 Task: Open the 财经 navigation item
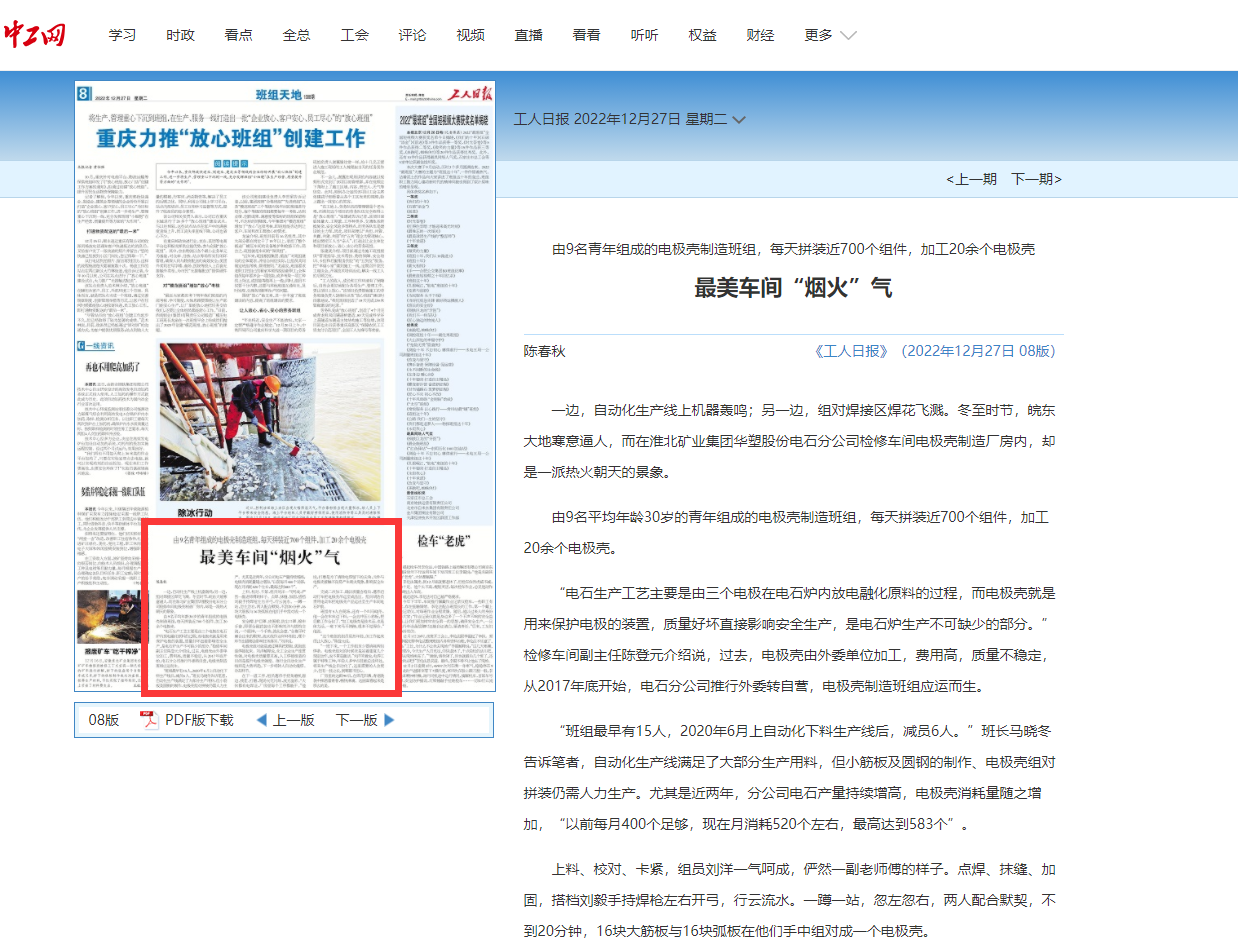point(760,35)
